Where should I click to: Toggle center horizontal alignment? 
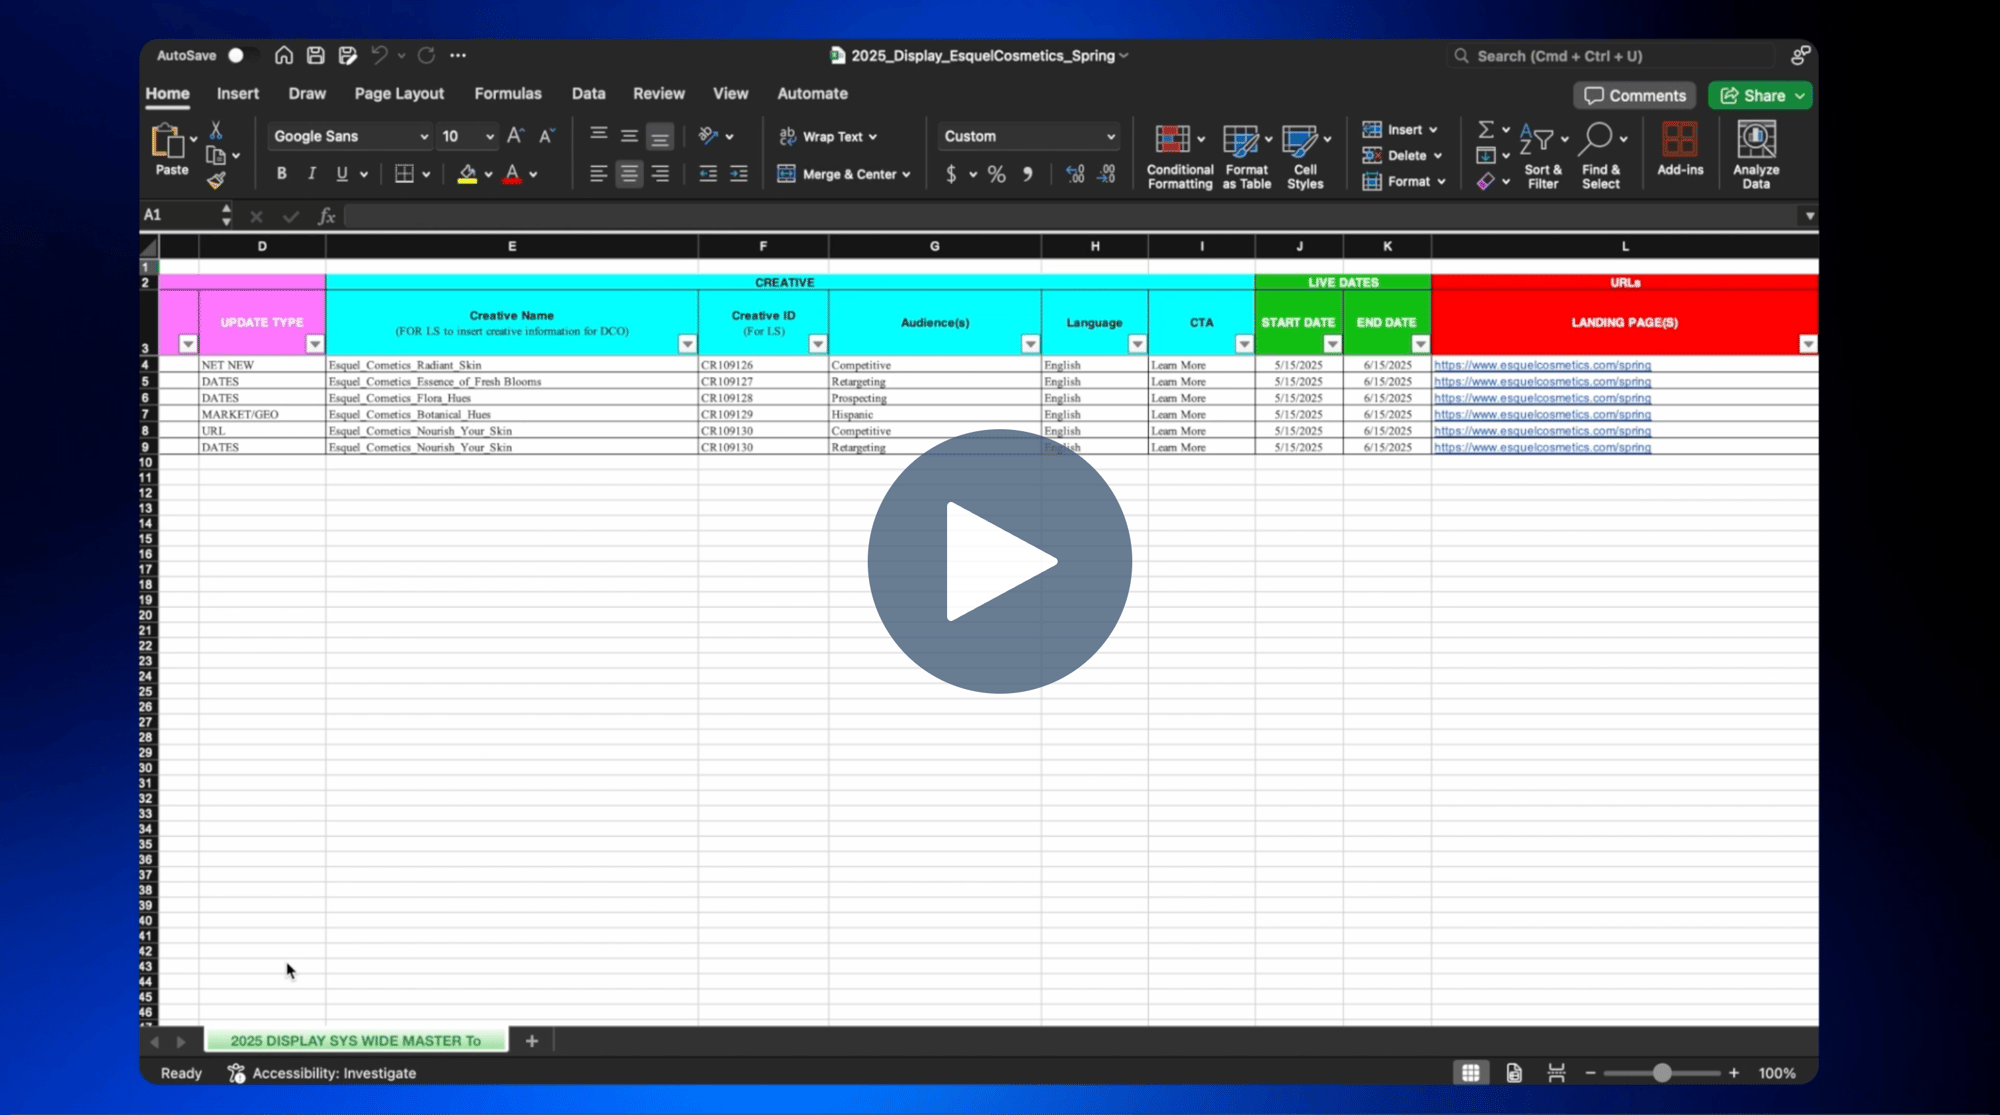click(x=629, y=174)
